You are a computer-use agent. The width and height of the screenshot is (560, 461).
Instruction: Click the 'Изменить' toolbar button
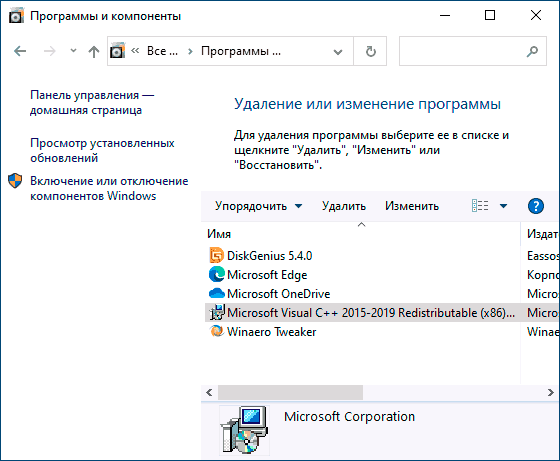412,206
